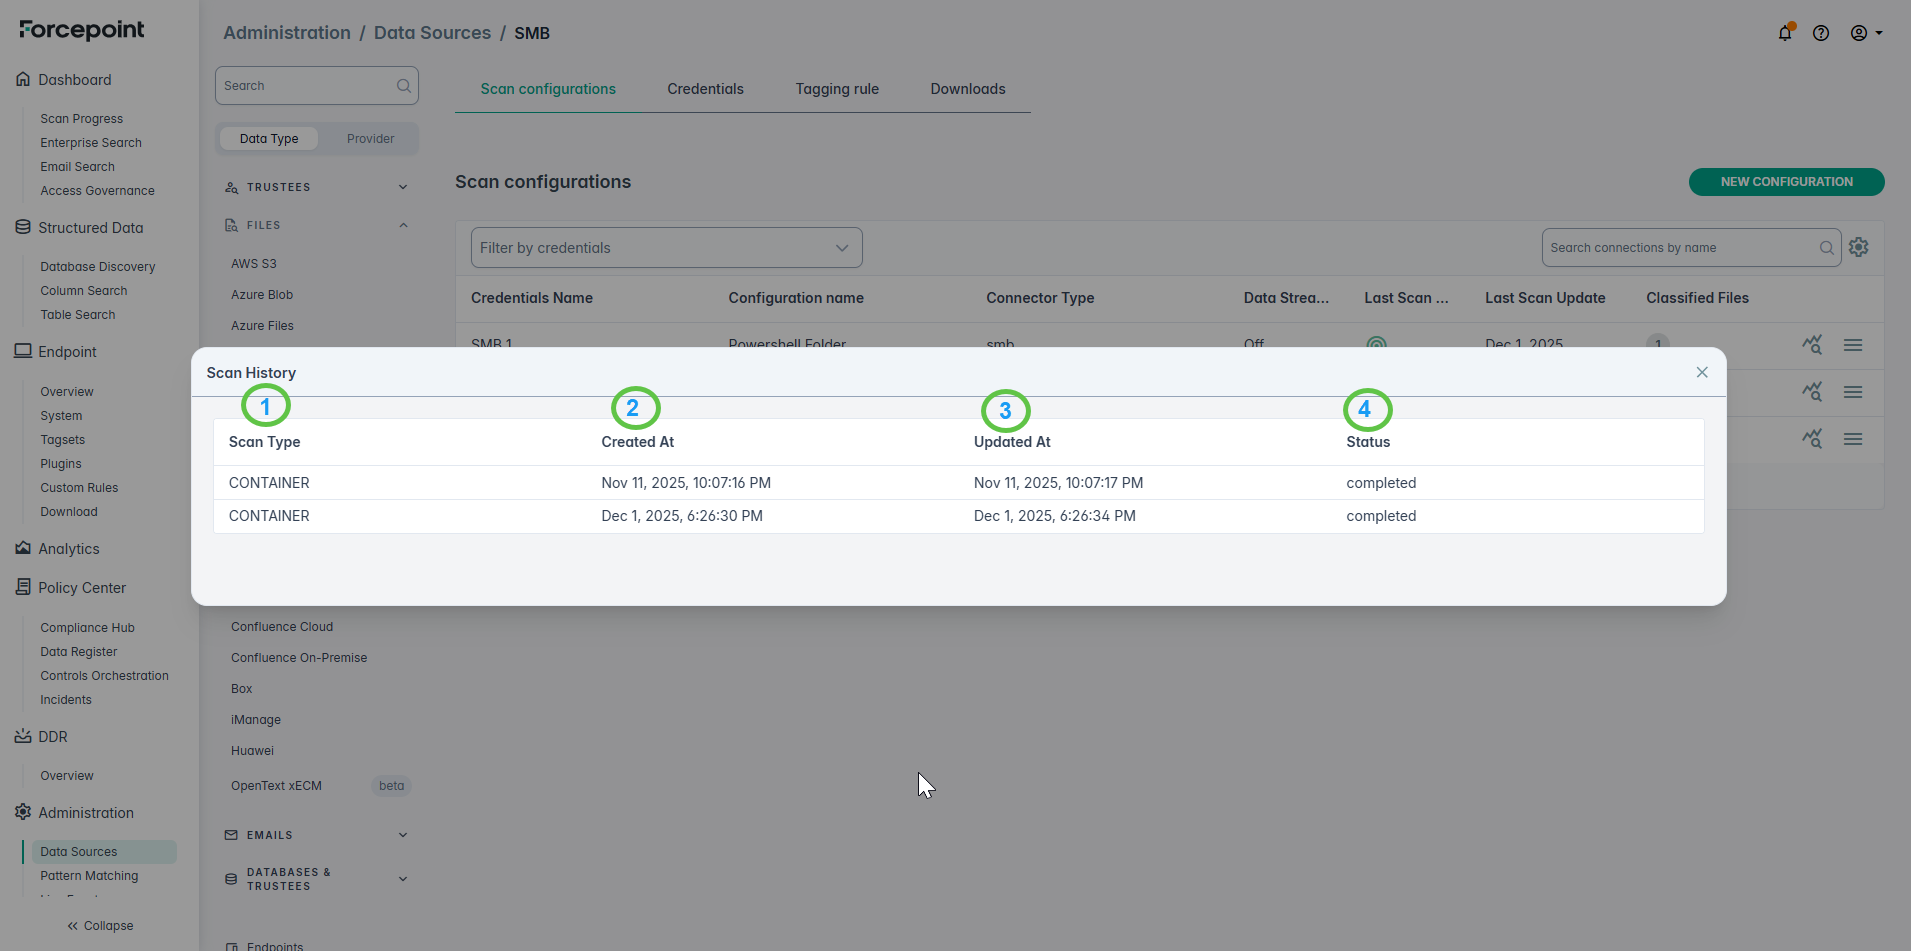Switch to the Credentials tab

(x=705, y=89)
